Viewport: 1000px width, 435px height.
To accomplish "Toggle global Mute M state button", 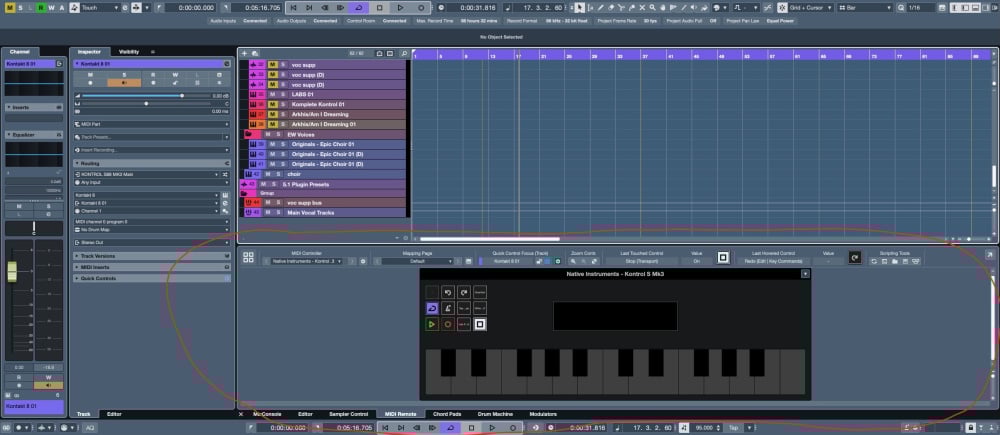I will click(x=10, y=8).
